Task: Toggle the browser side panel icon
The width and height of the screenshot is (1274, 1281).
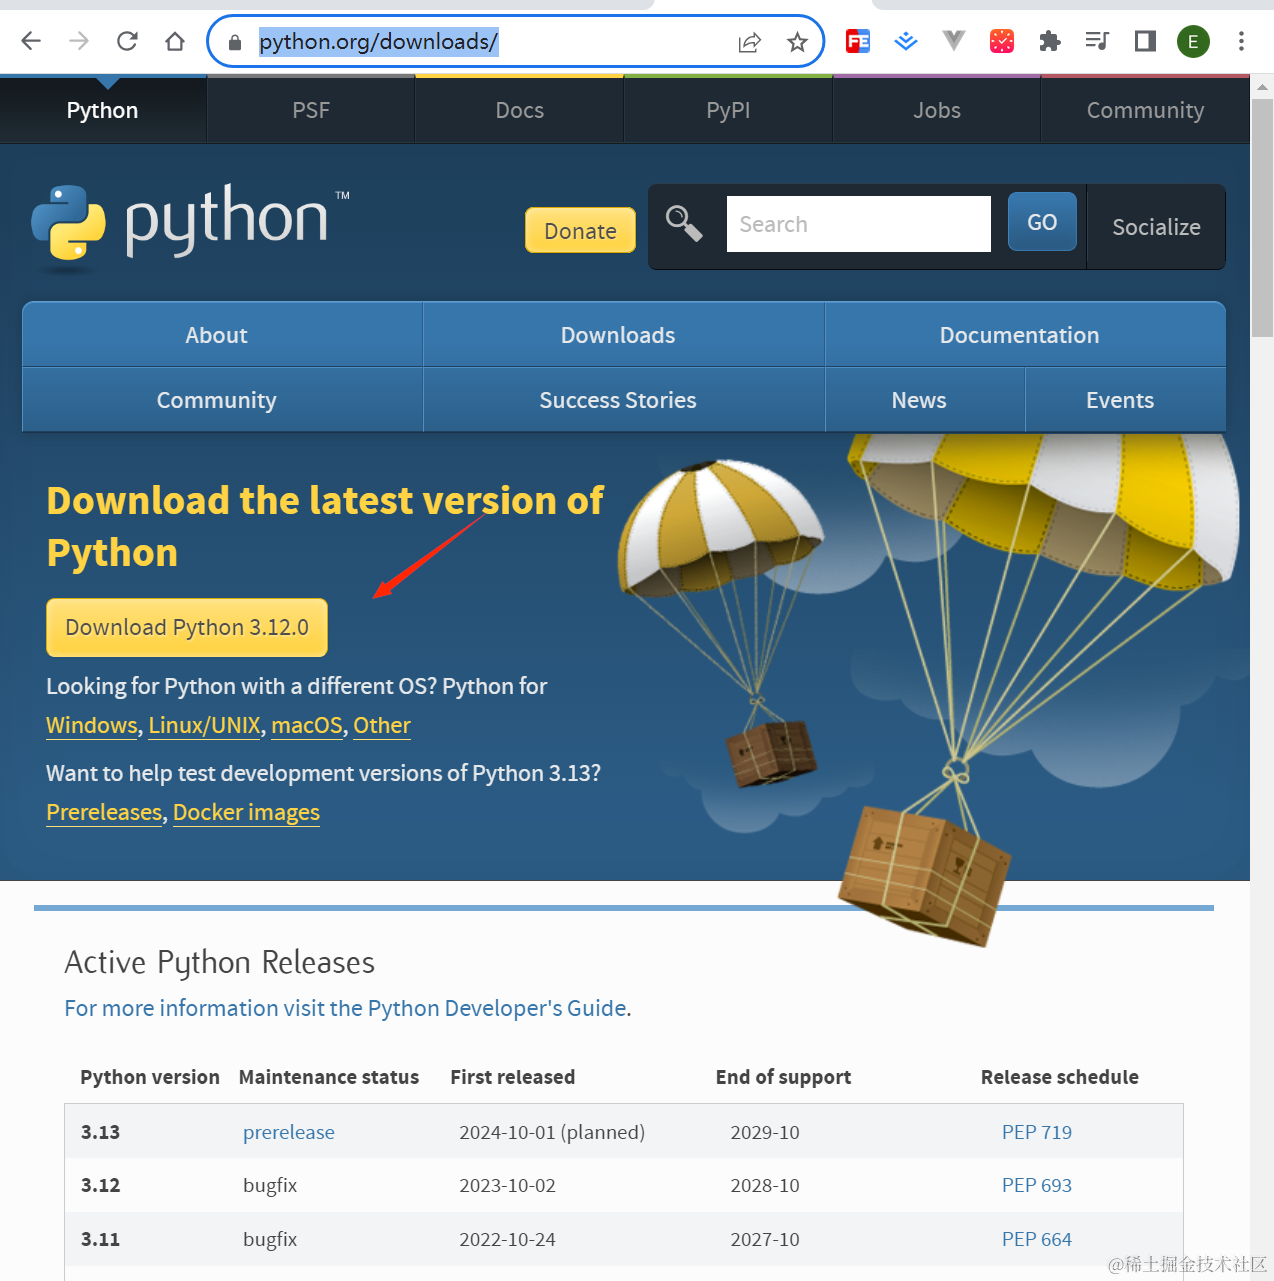Action: pyautogui.click(x=1145, y=41)
